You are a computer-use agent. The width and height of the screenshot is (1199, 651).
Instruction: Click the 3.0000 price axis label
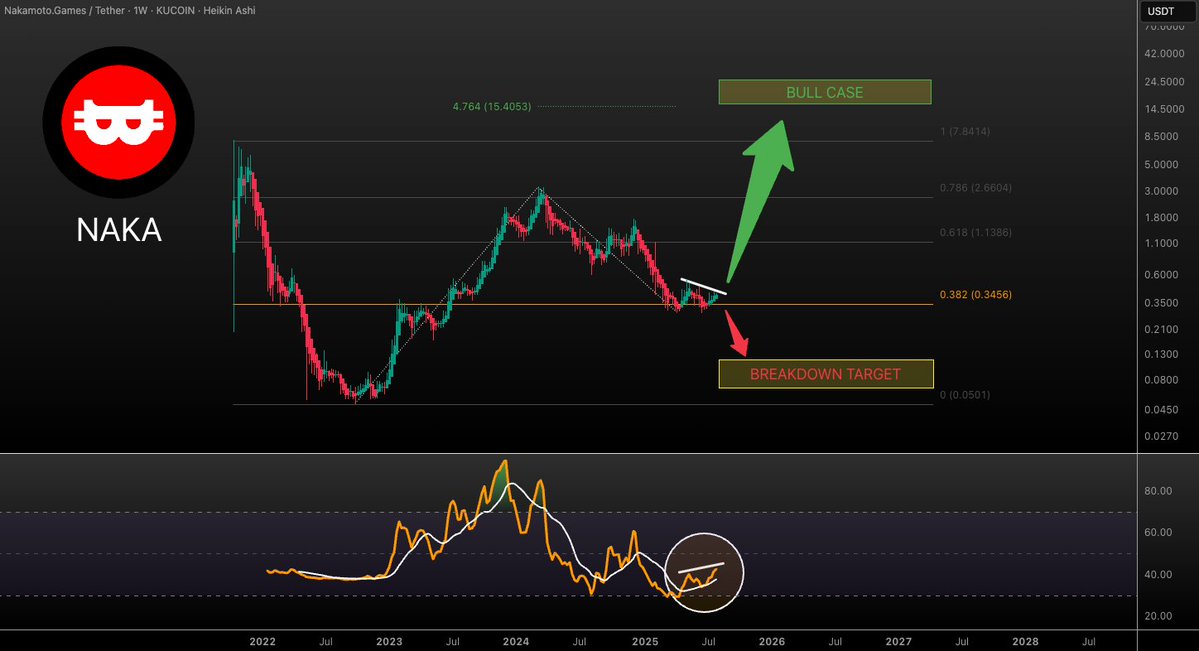(x=1162, y=191)
